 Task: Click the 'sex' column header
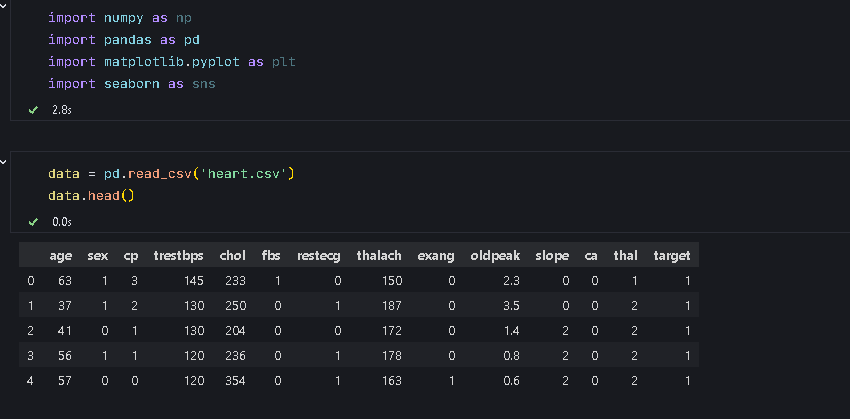coord(98,256)
